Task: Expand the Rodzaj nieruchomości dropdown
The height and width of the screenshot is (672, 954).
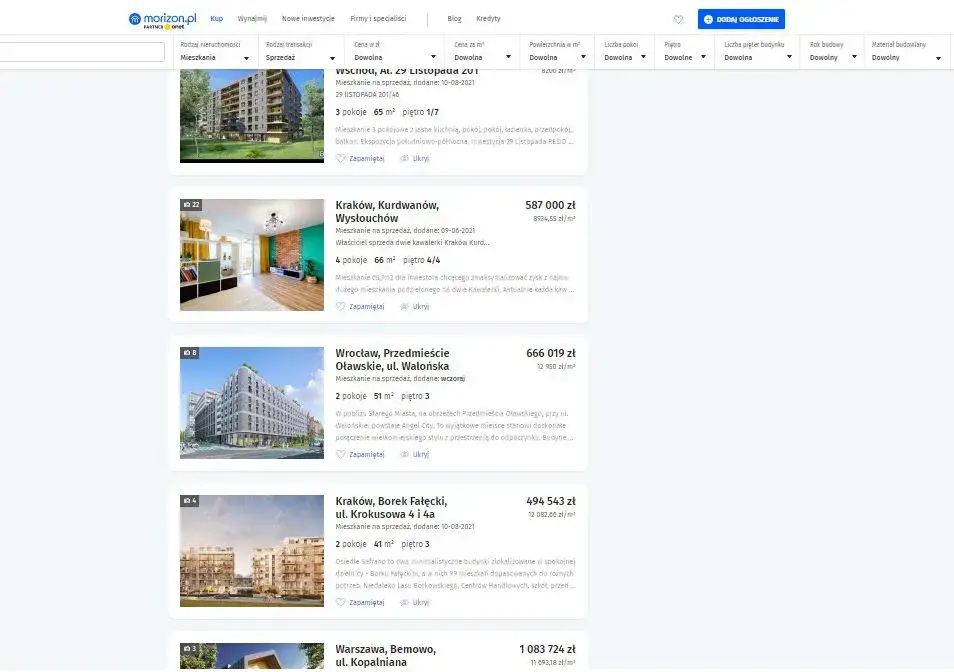Action: point(215,52)
